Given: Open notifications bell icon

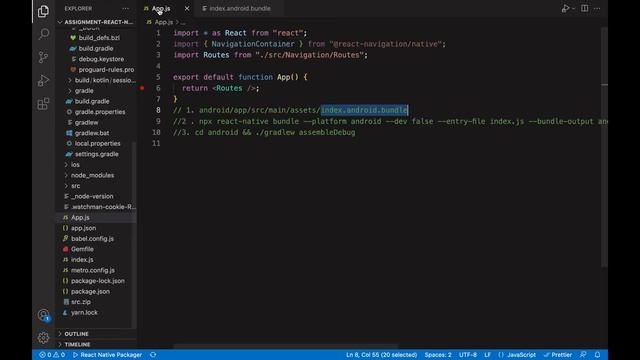Looking at the screenshot, I should tap(598, 355).
